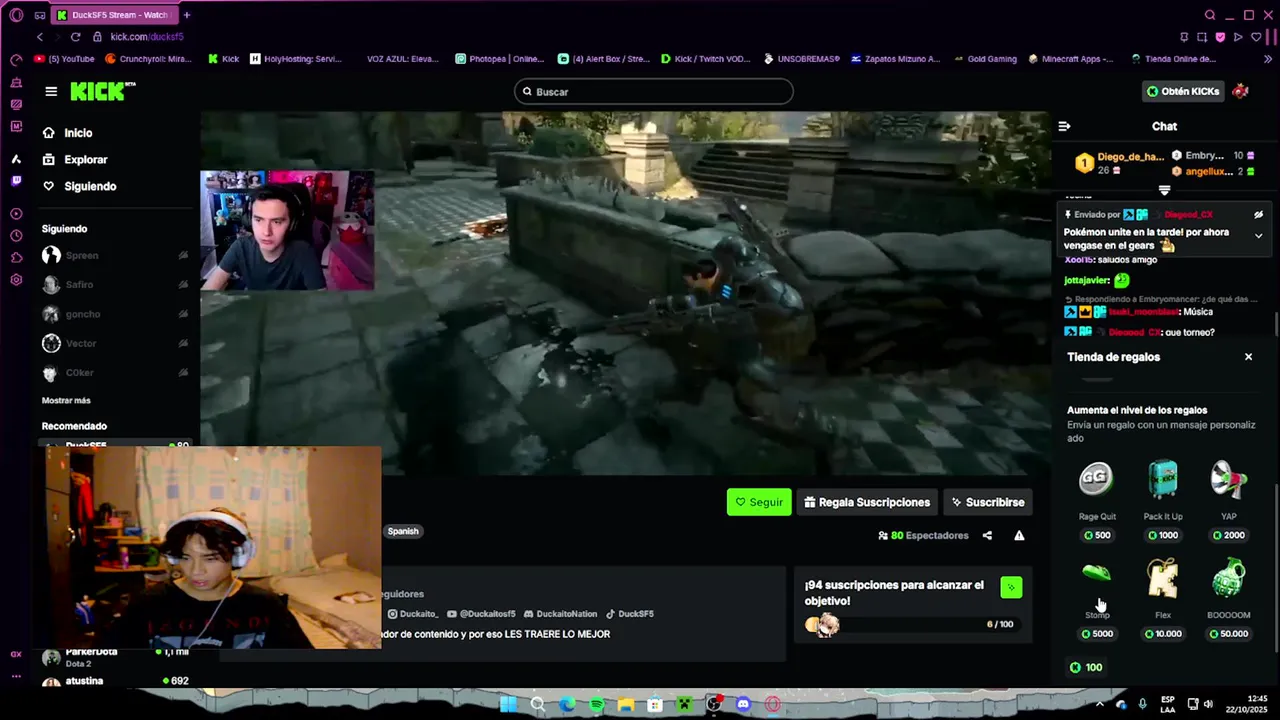This screenshot has width=1280, height=720.
Task: Open a new browser tab
Action: [x=186, y=15]
